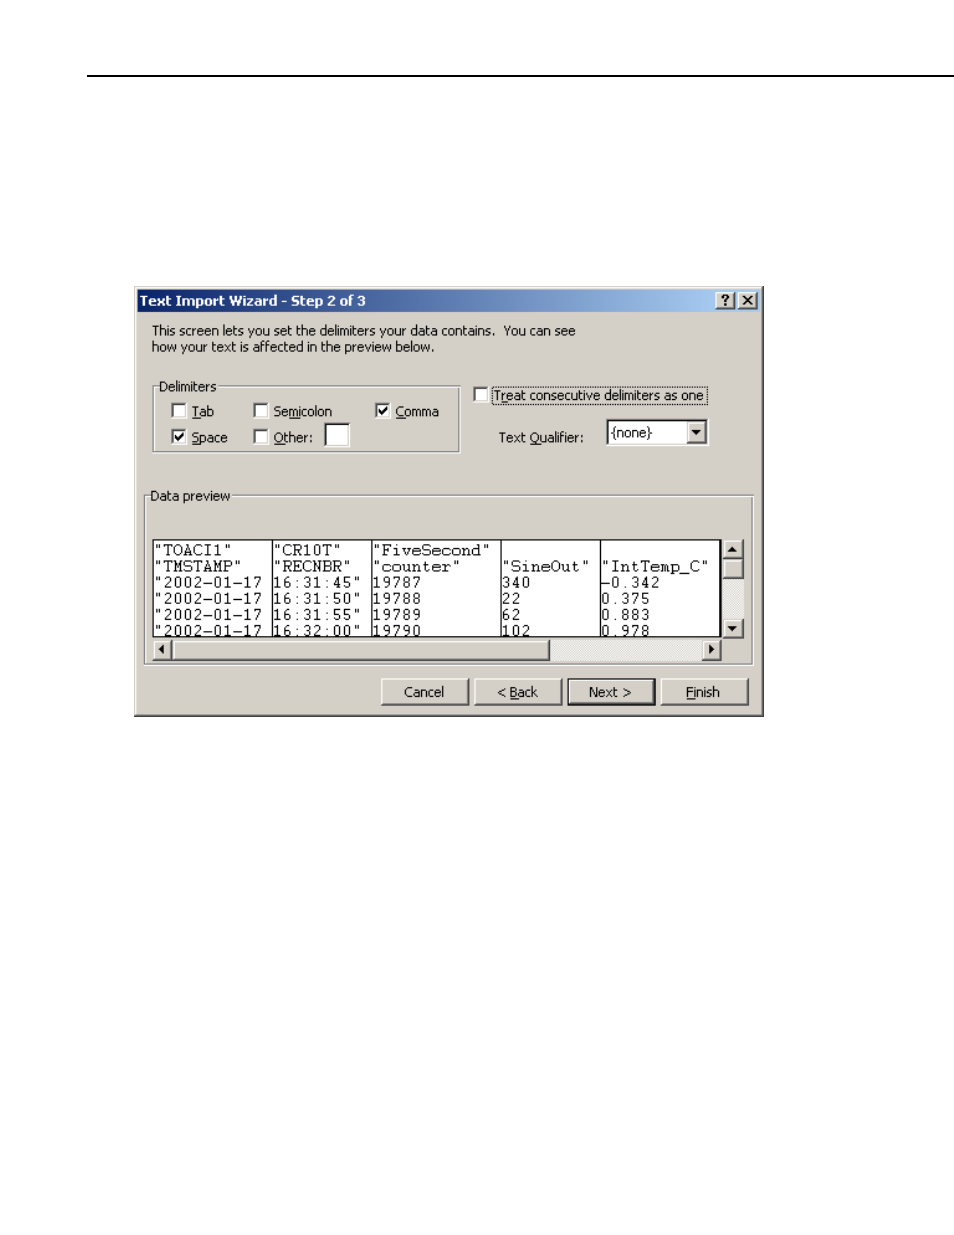This screenshot has width=954, height=1235.
Task: Click the "SineOut" header in preview
Action: (545, 566)
